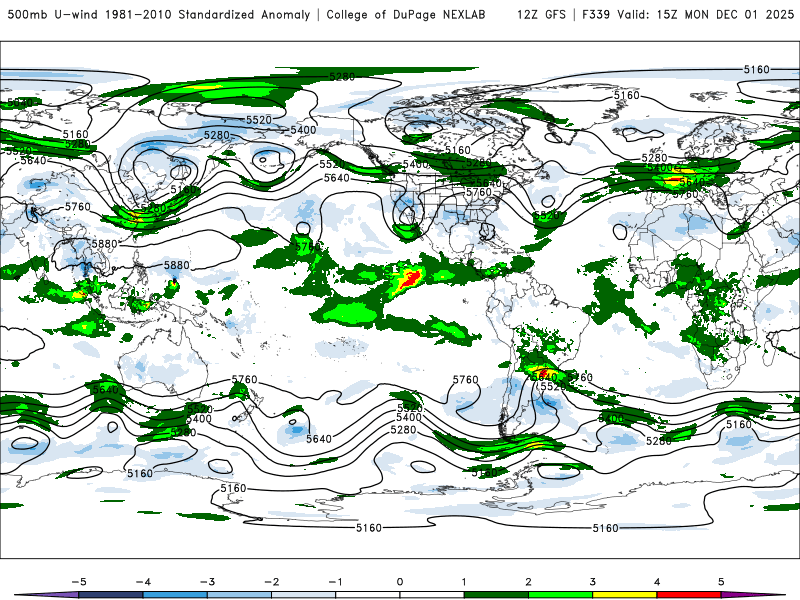Select the medium blue colorbar segment between -4 and -3

pyautogui.click(x=175, y=595)
